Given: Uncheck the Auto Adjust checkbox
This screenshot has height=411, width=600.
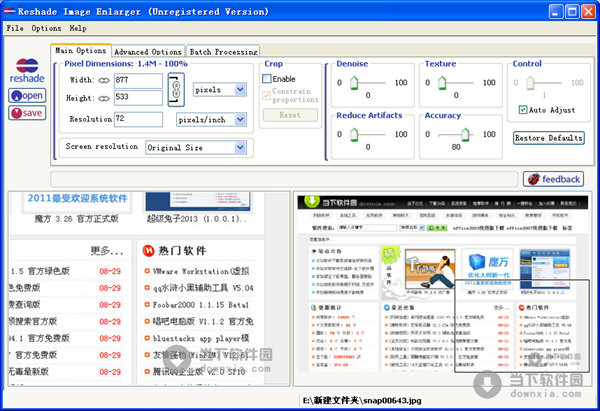Looking at the screenshot, I should [523, 109].
